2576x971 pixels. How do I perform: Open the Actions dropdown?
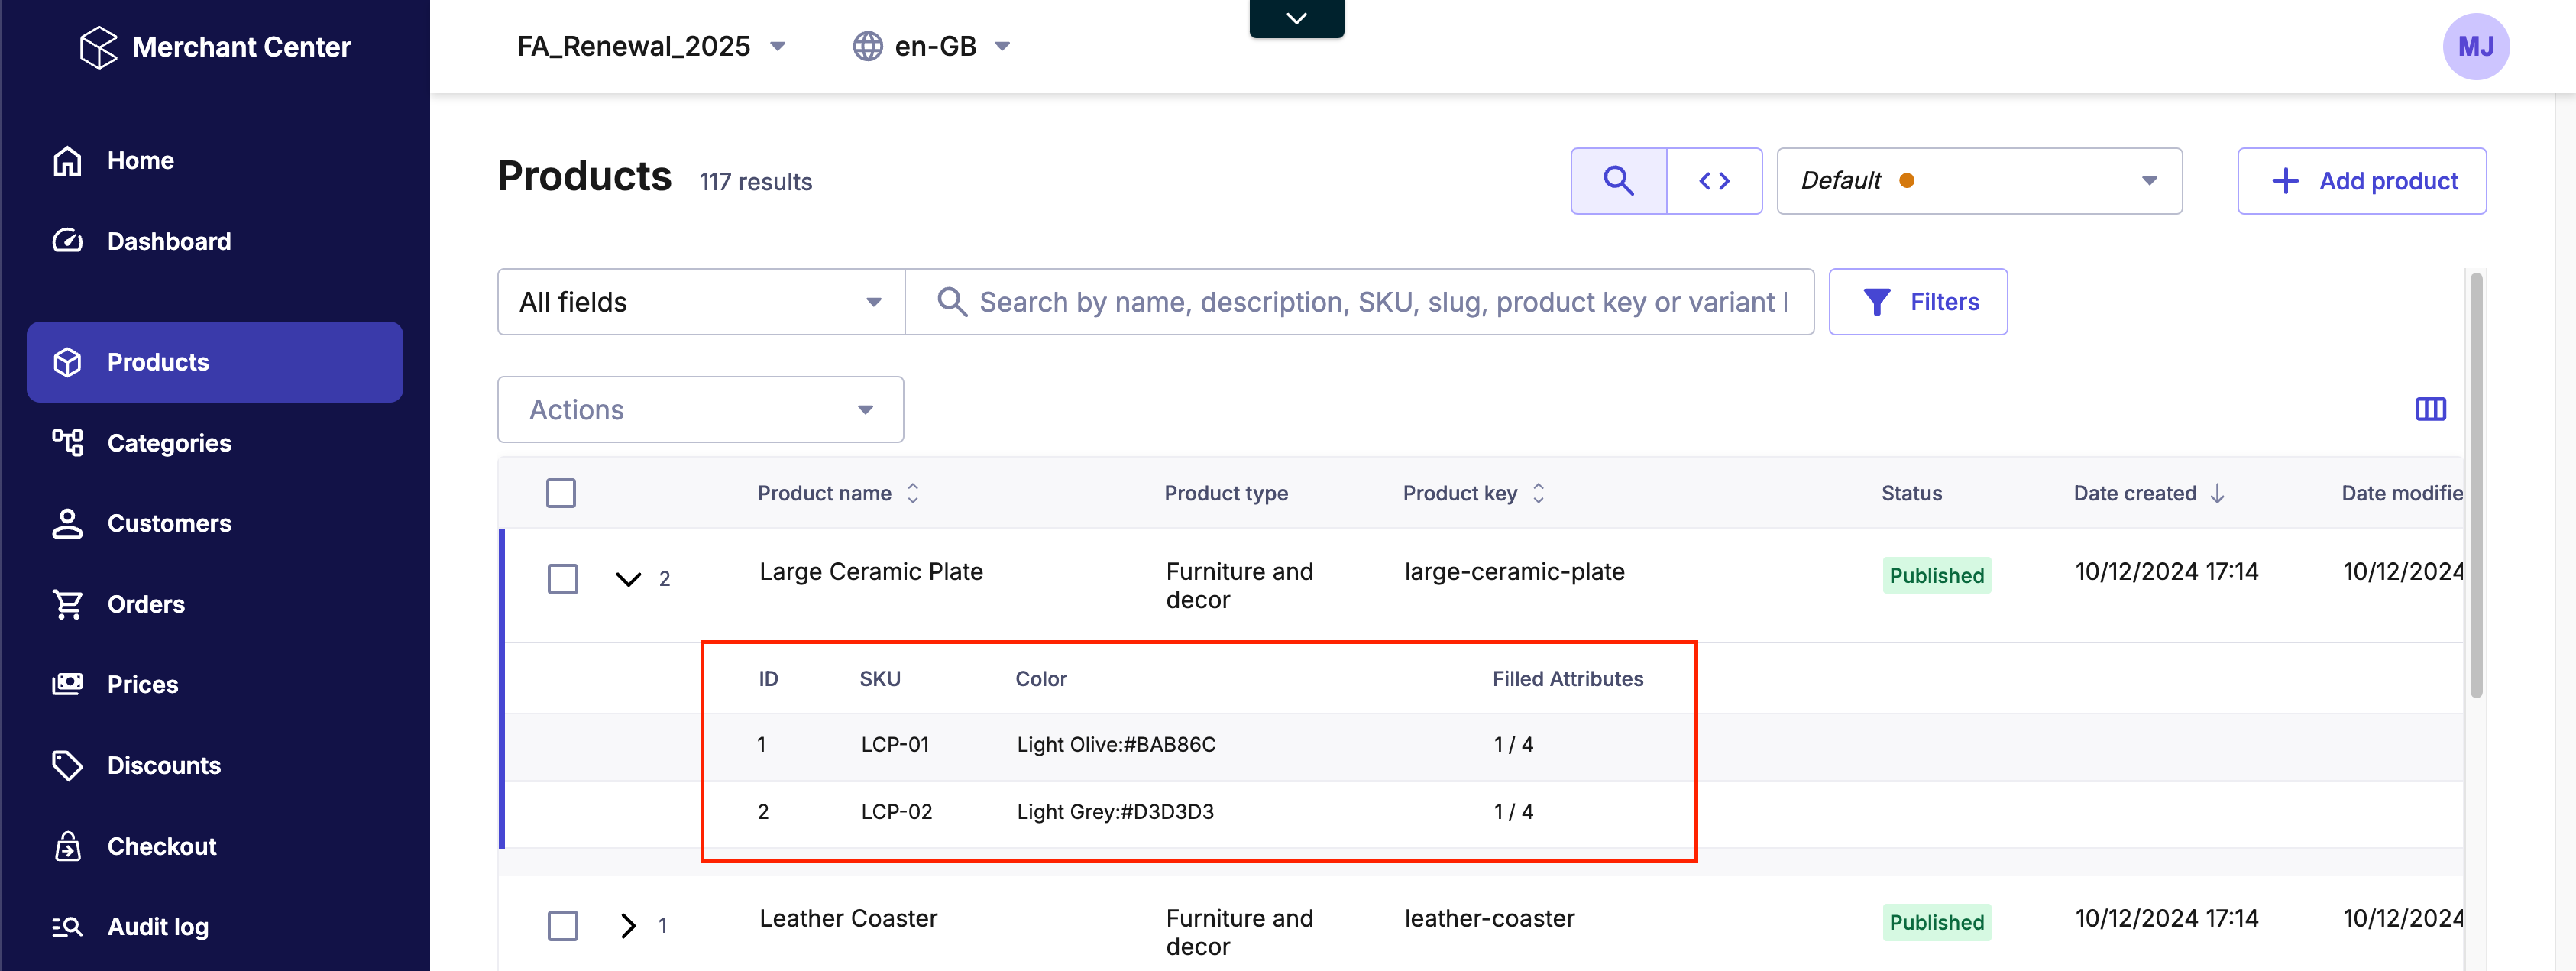coord(700,409)
